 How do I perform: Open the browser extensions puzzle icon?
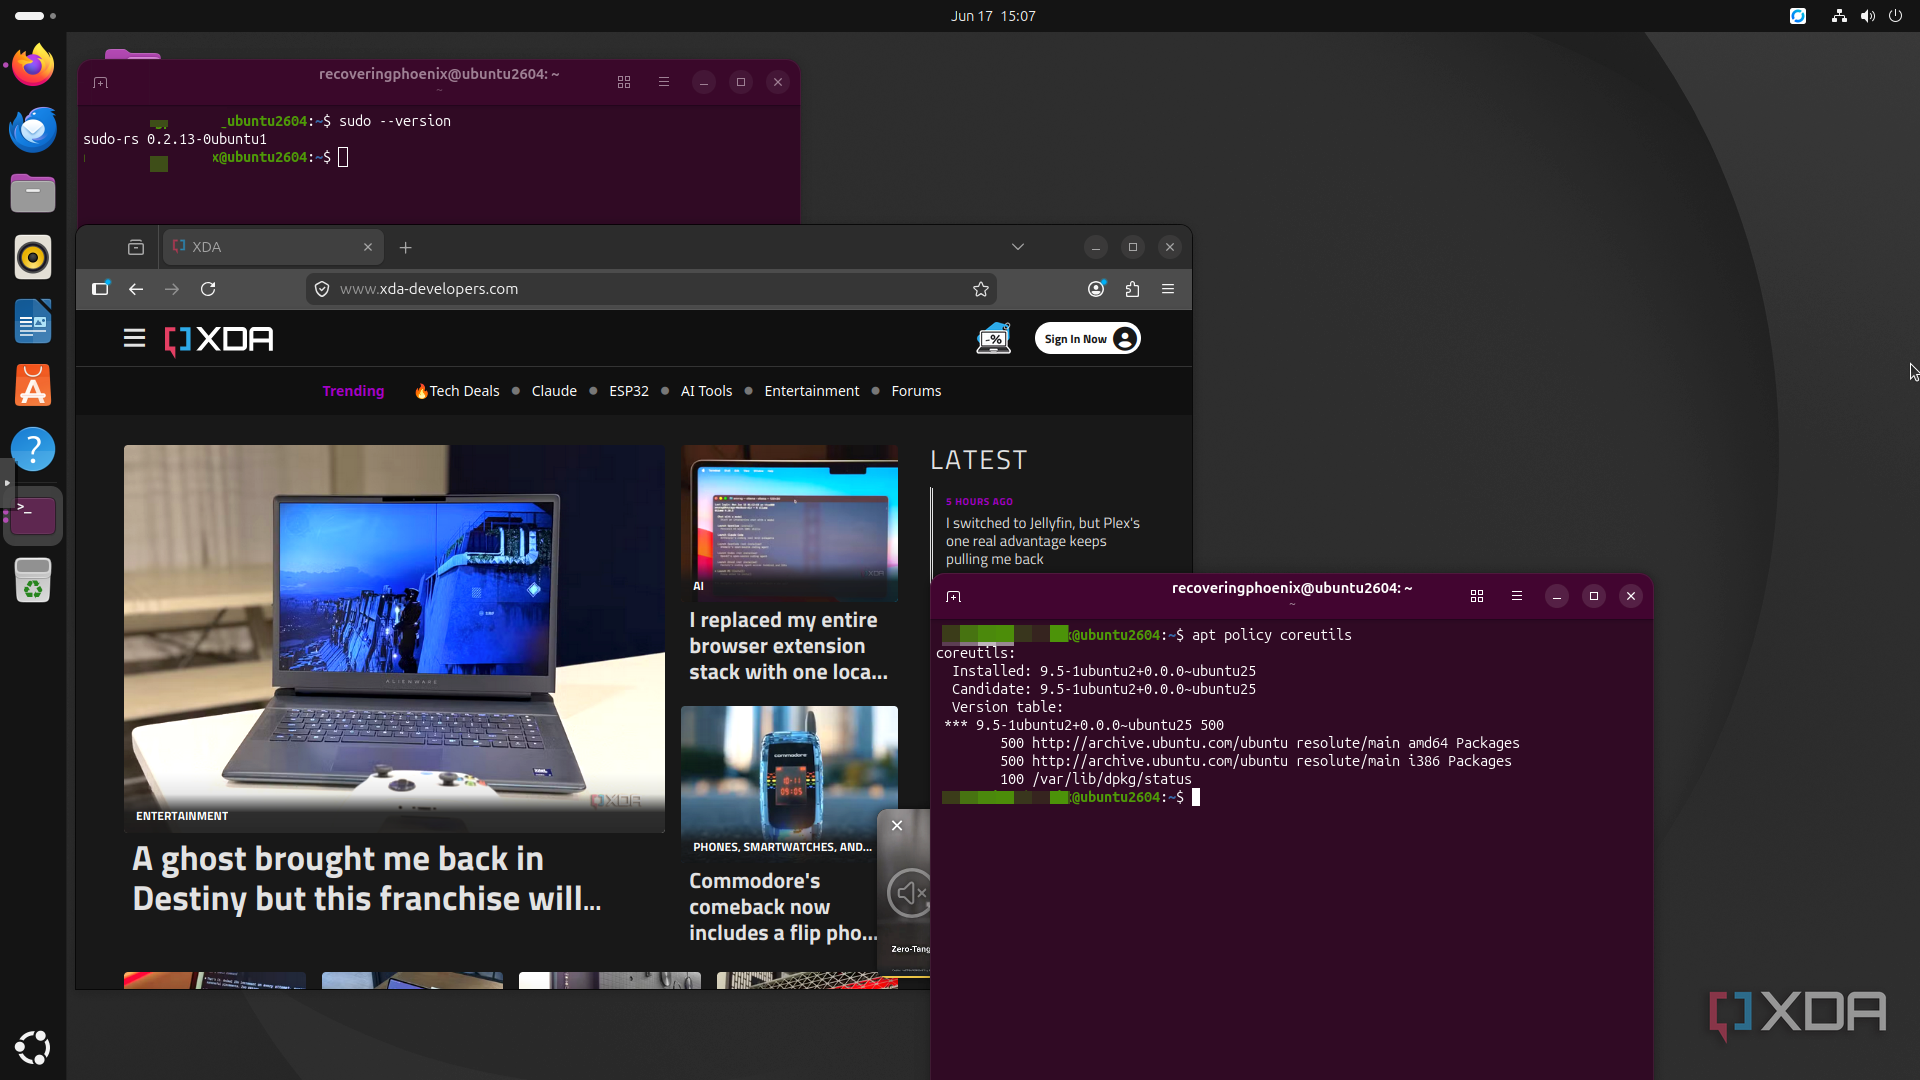pos(1132,289)
